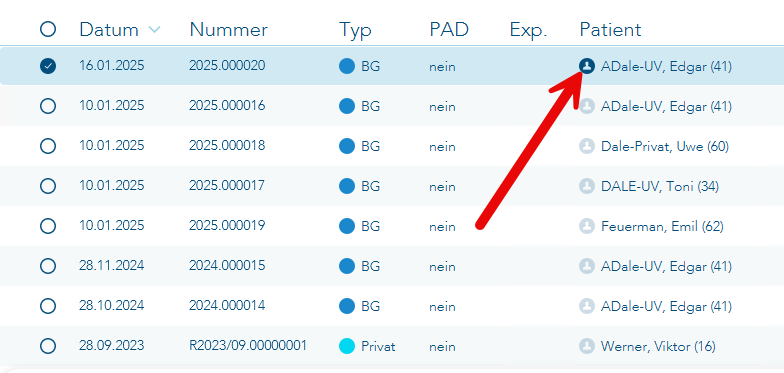Screen dimensions: 784x373
Task: Click invoice number 2025.000018
Action: click(227, 146)
